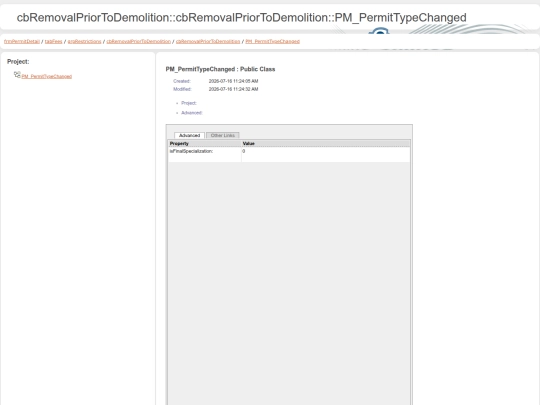Click the Property column header
Screen dimensions: 540x405
click(x=205, y=143)
